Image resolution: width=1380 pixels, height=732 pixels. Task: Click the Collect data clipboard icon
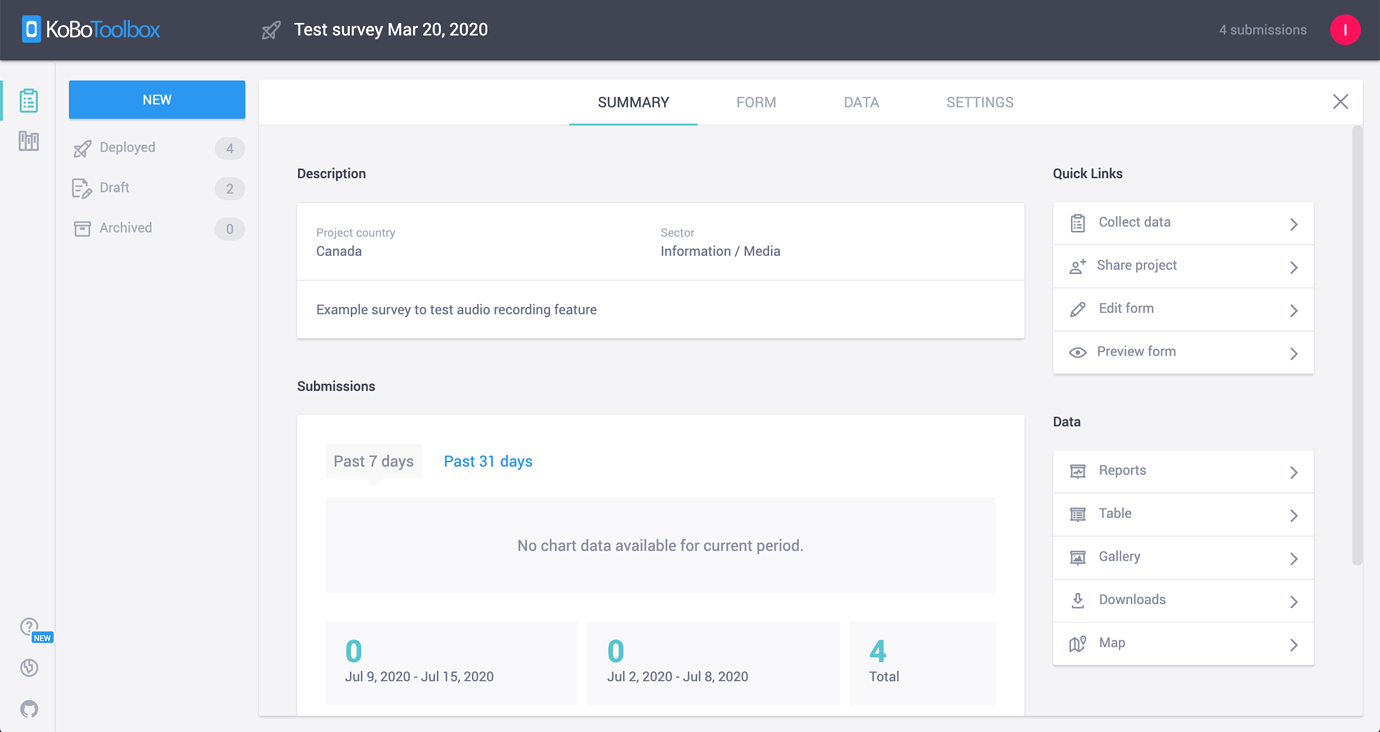point(1077,222)
